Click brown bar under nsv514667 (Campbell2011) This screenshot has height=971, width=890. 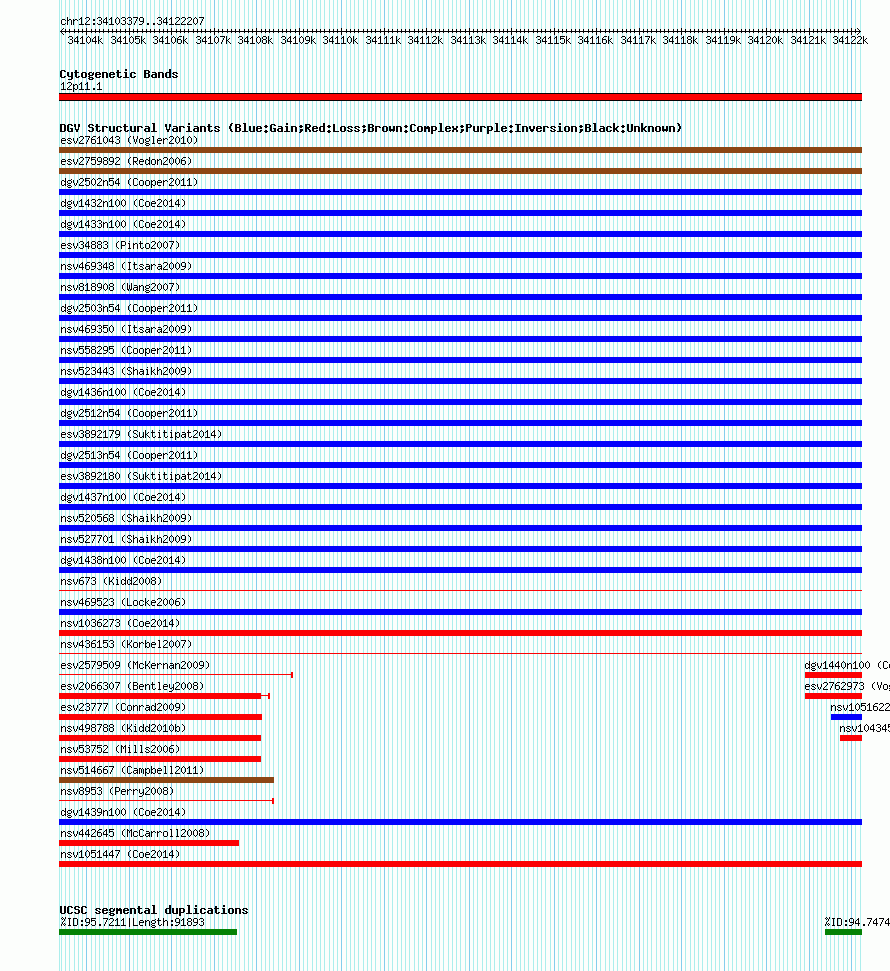pos(167,780)
